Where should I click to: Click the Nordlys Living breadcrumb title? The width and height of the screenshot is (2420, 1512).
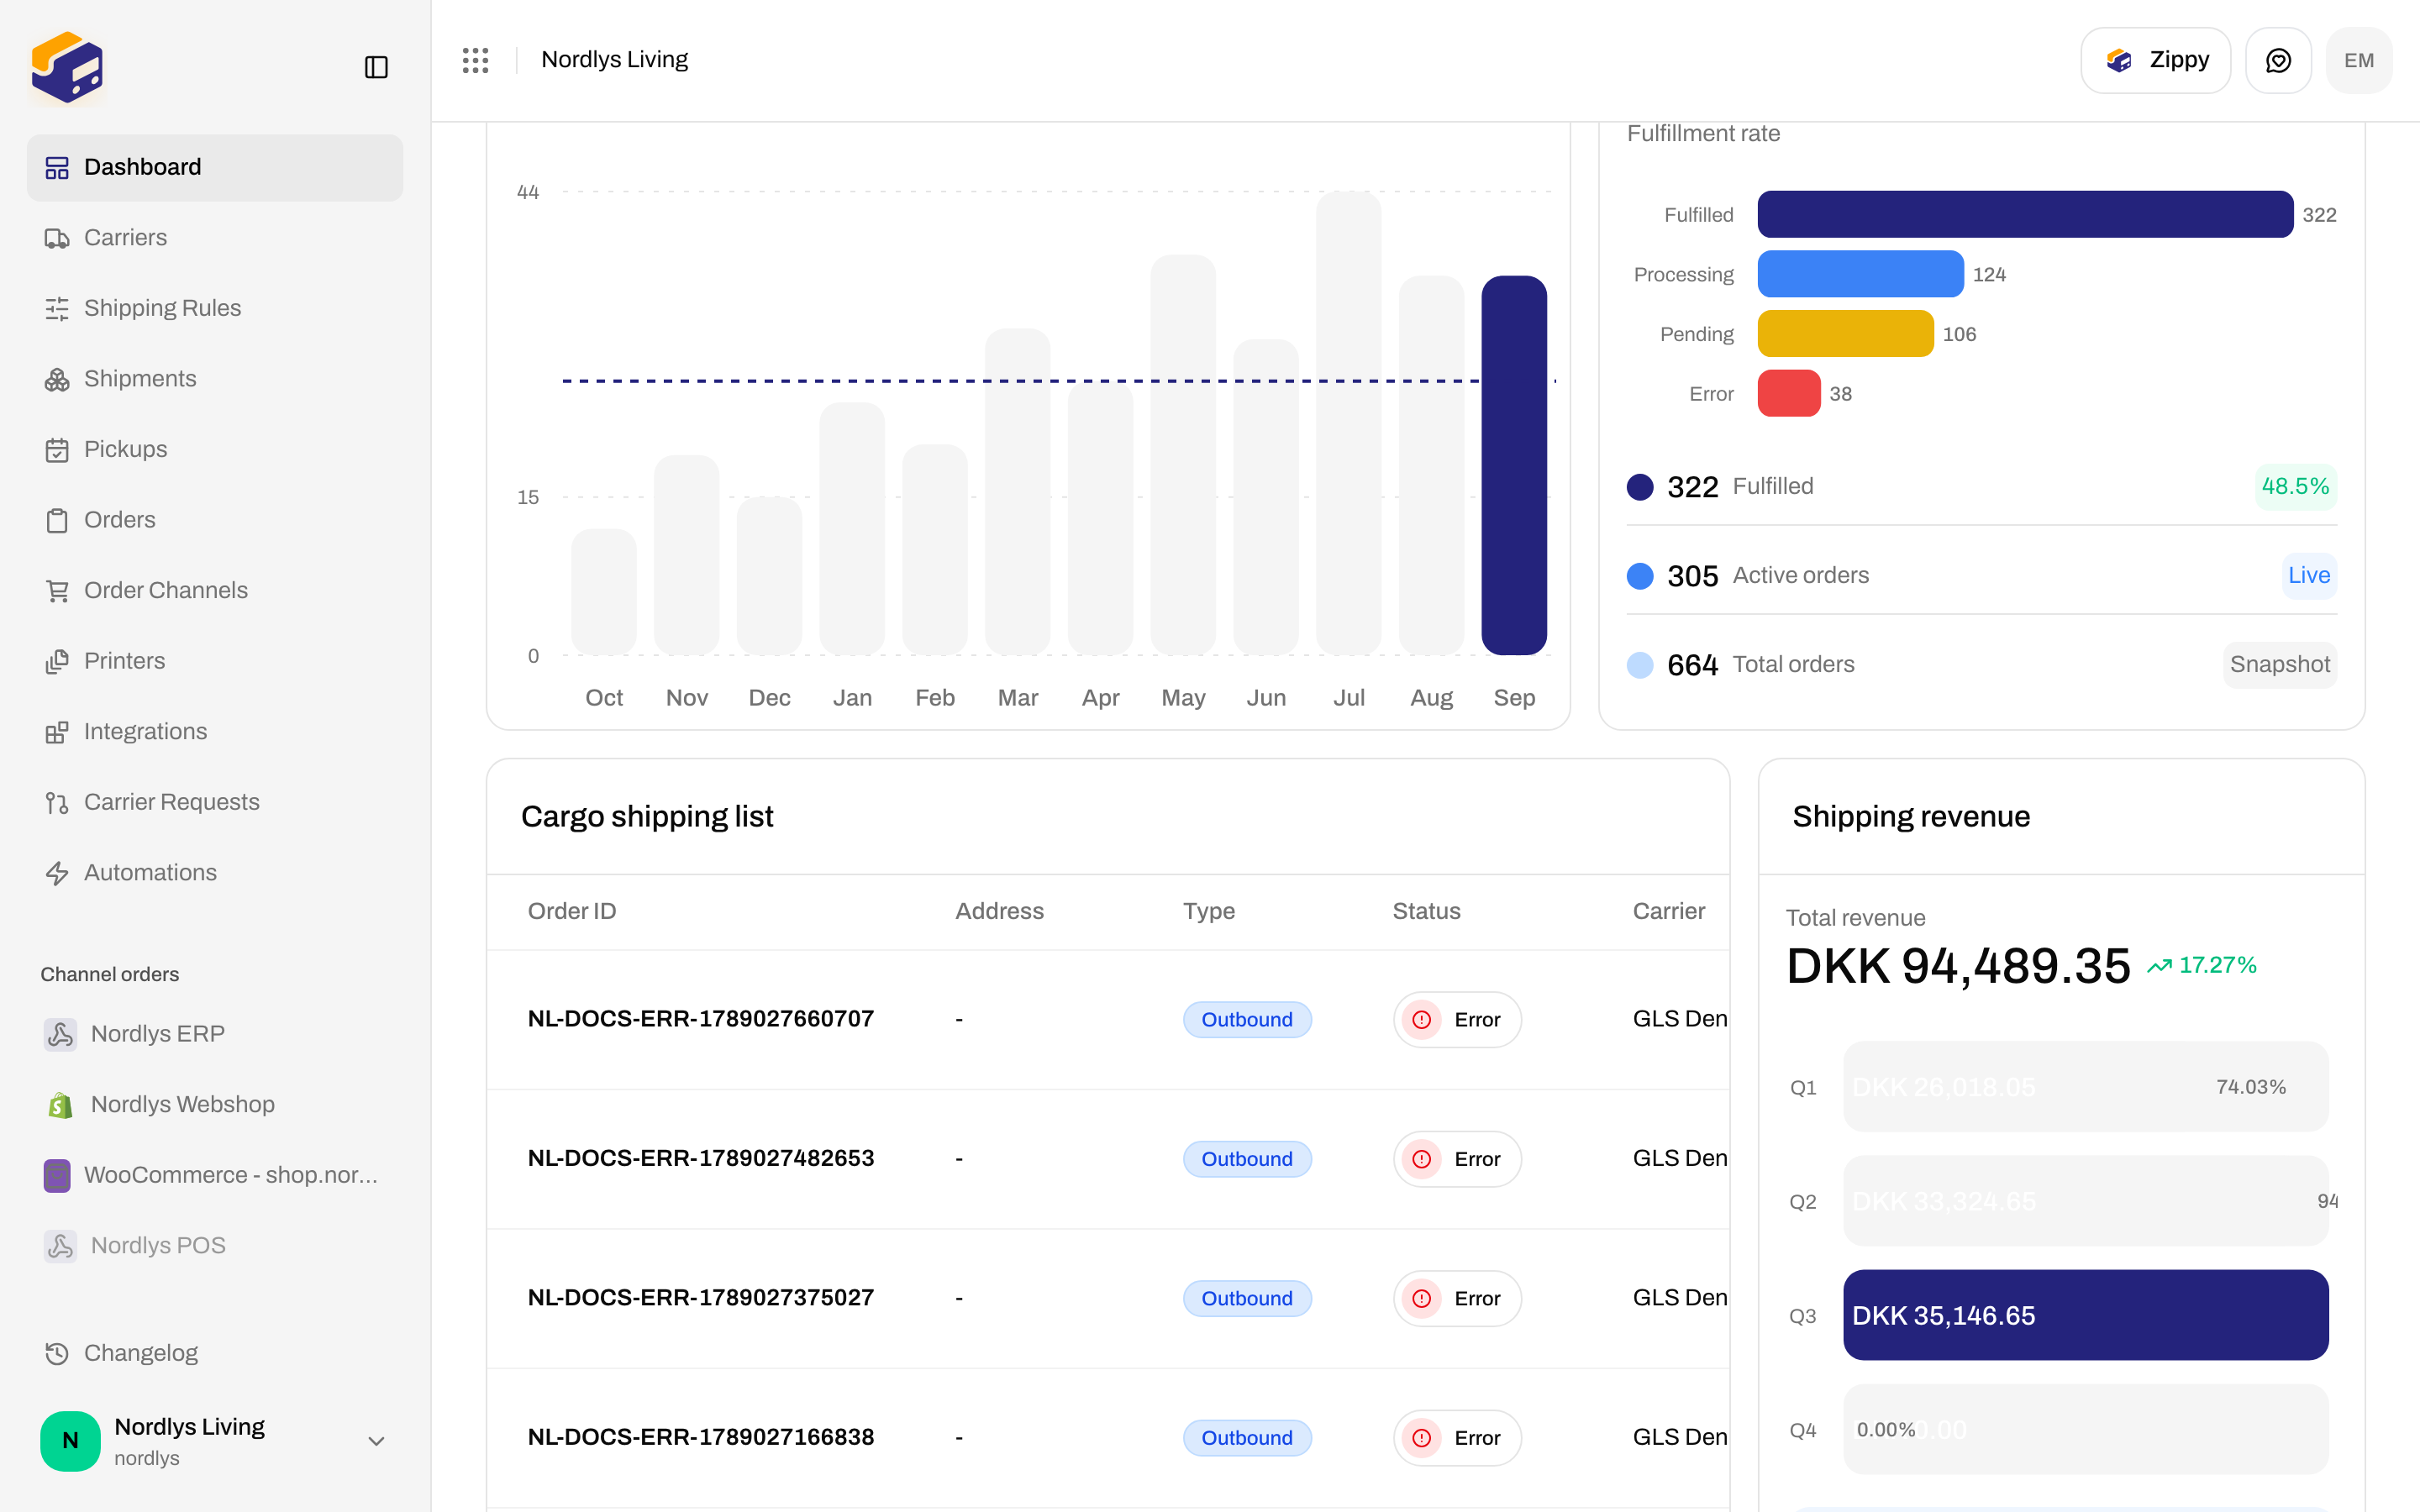coord(614,60)
